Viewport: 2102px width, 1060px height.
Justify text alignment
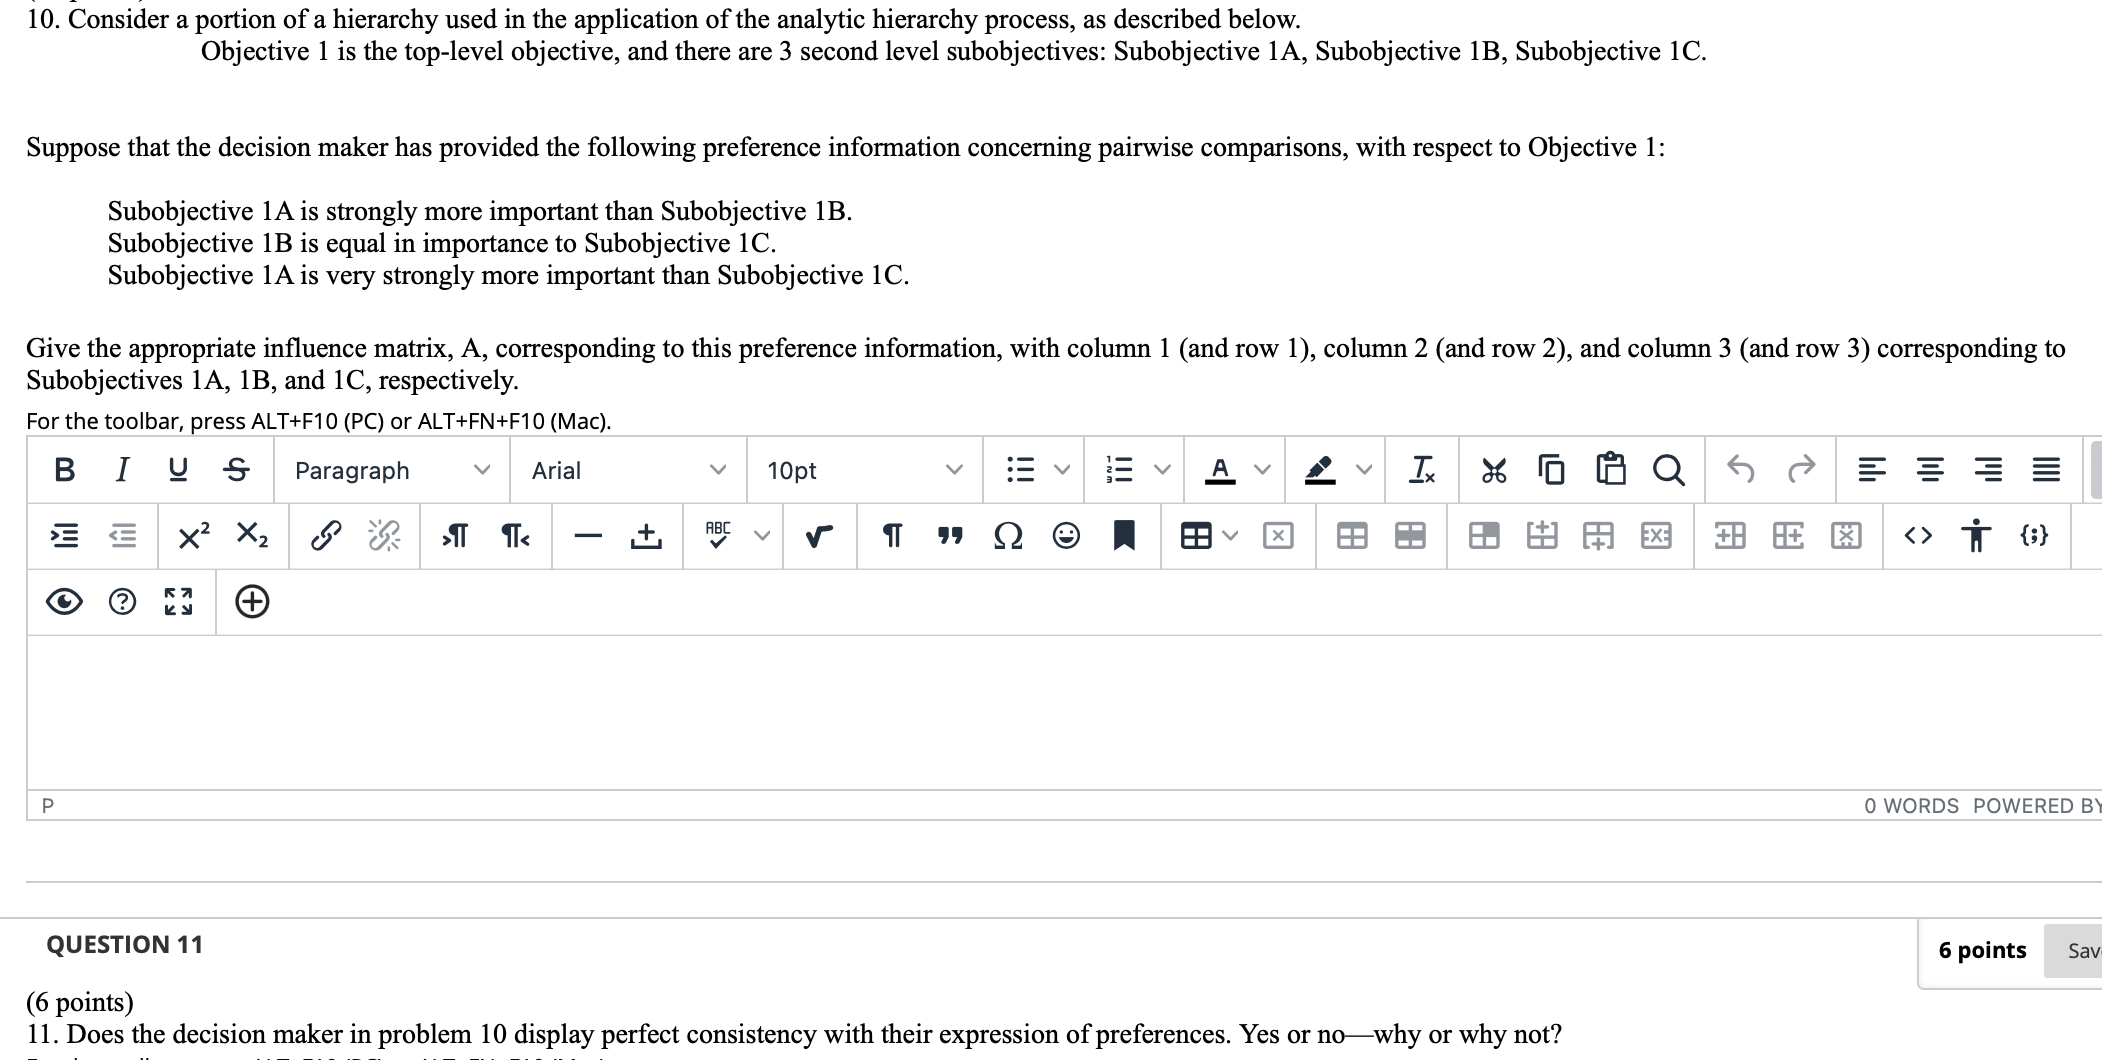click(2046, 470)
